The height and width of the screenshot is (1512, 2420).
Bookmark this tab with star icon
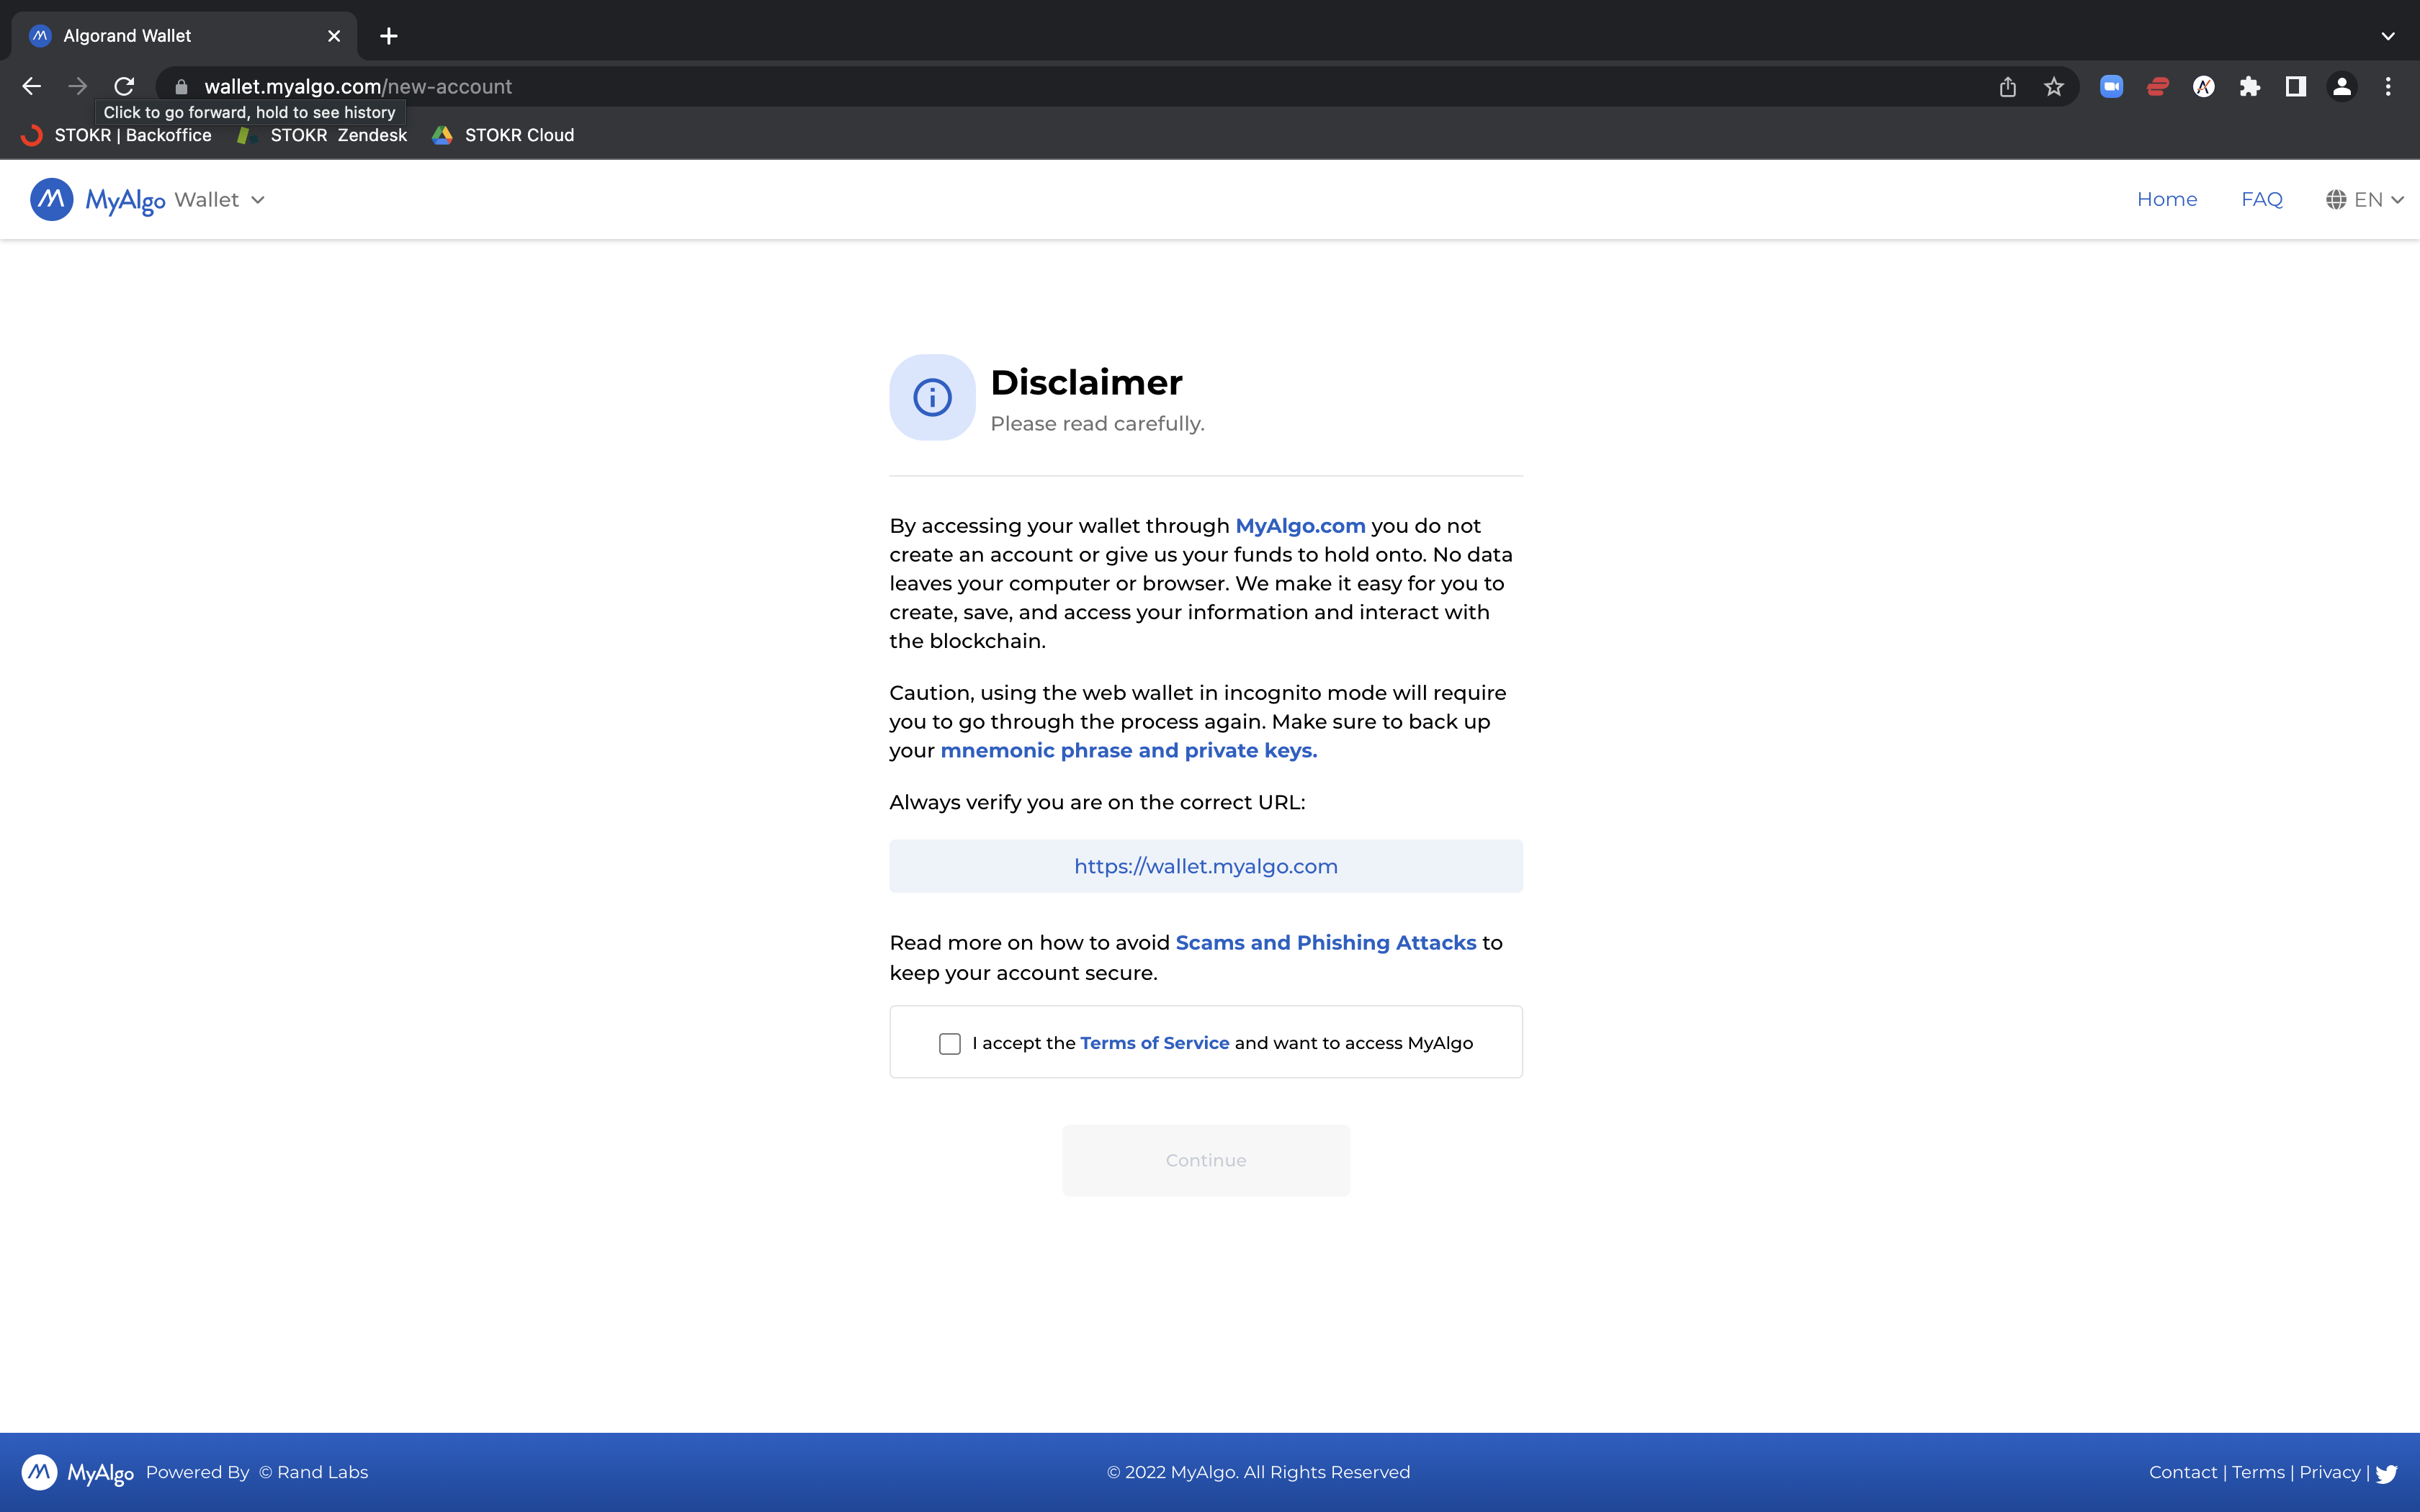tap(2054, 87)
